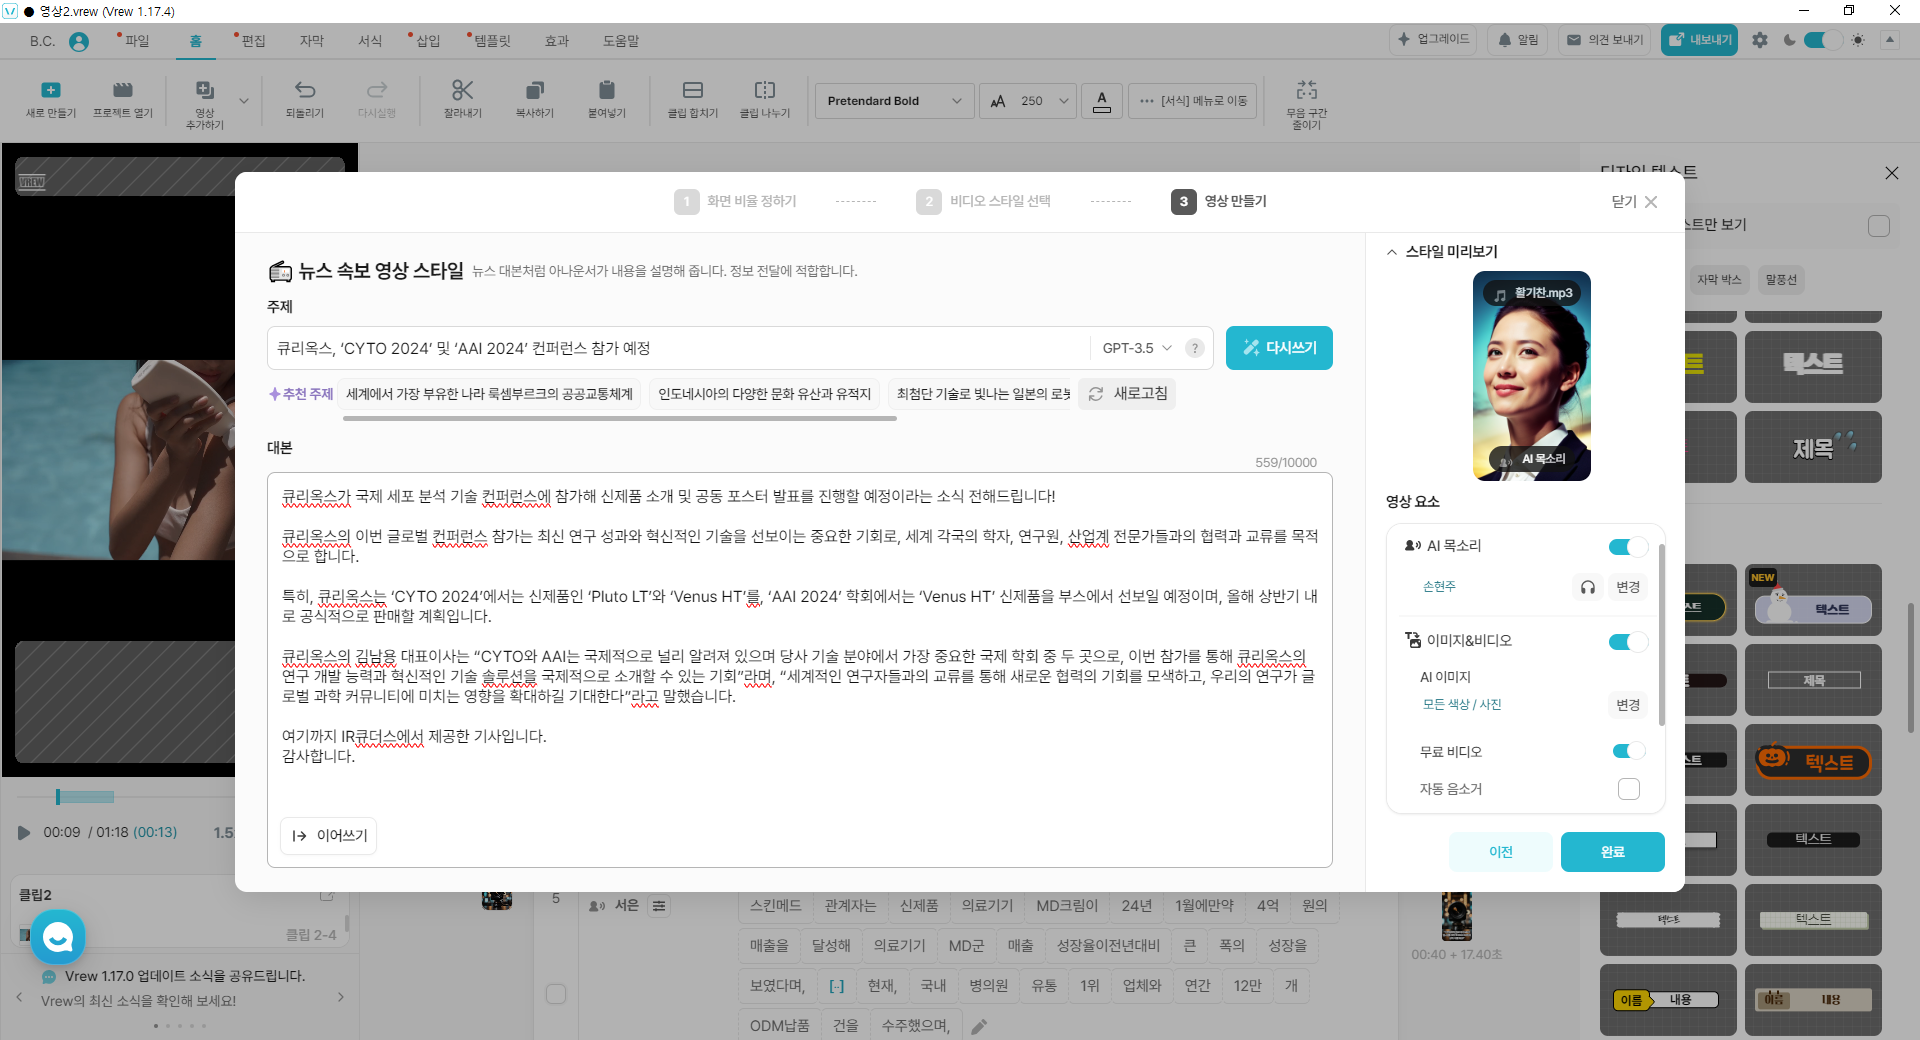This screenshot has width=1920, height=1040.
Task: Click 변경 button for AI voice 손현주
Action: click(x=1628, y=587)
